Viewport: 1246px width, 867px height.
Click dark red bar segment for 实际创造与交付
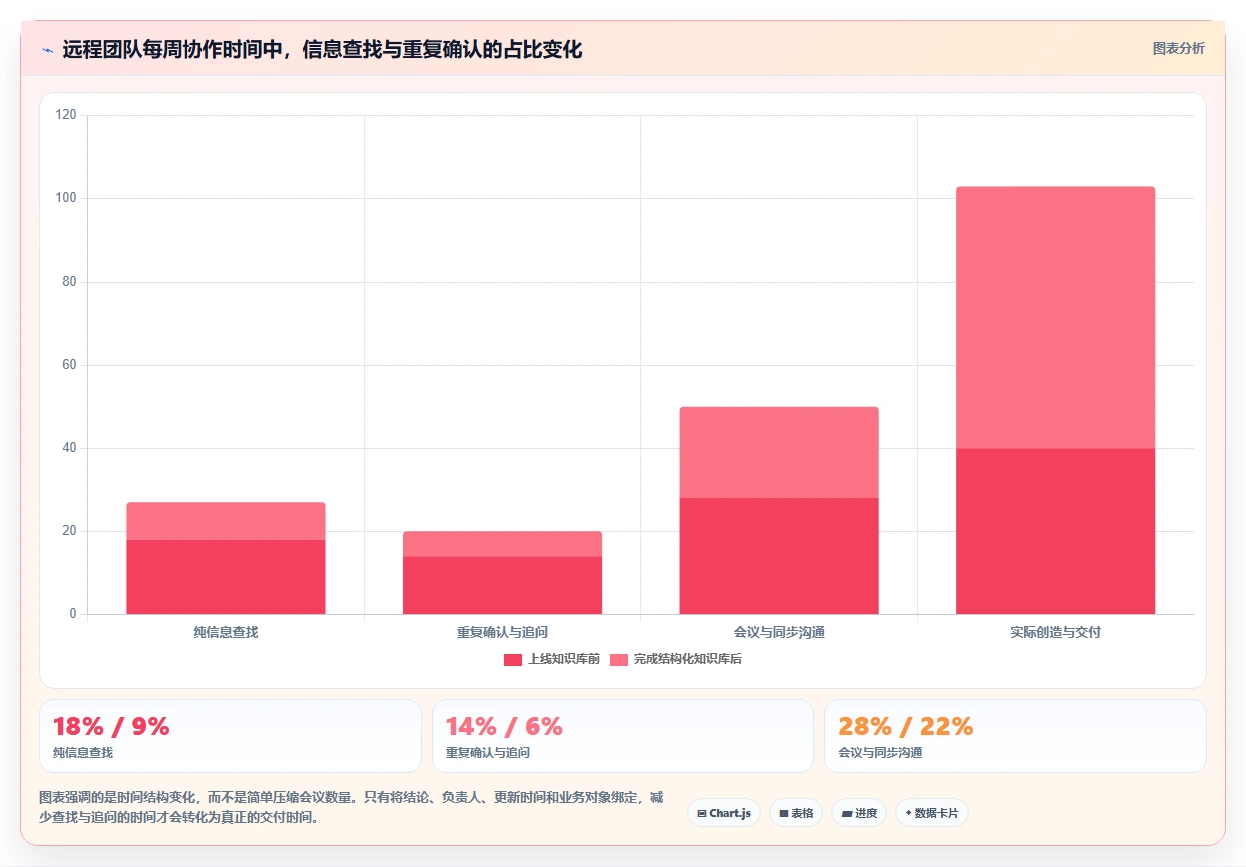click(1055, 531)
